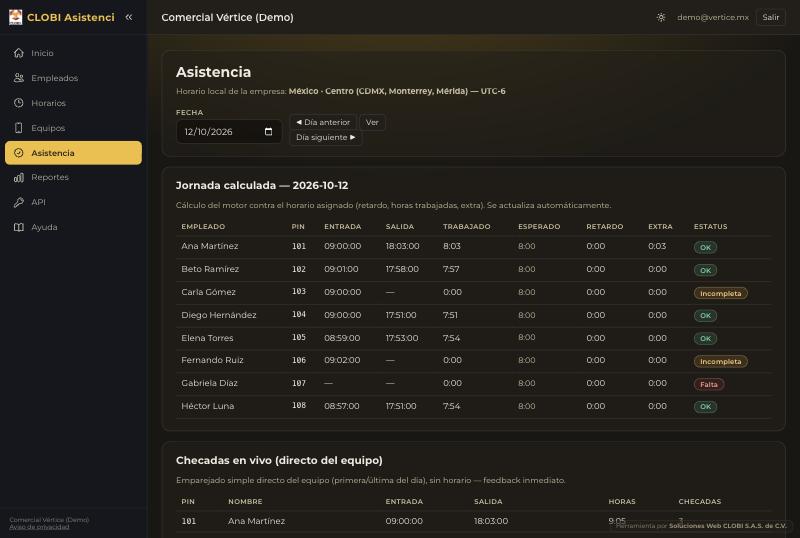The height and width of the screenshot is (538, 800).
Task: Open Reportes chart icon
Action: (x=19, y=177)
